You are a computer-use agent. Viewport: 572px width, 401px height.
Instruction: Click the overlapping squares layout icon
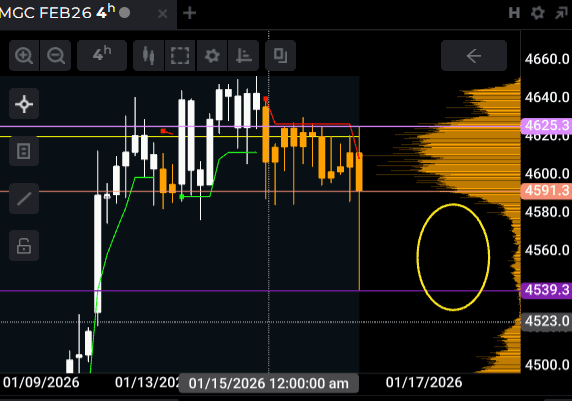281,55
